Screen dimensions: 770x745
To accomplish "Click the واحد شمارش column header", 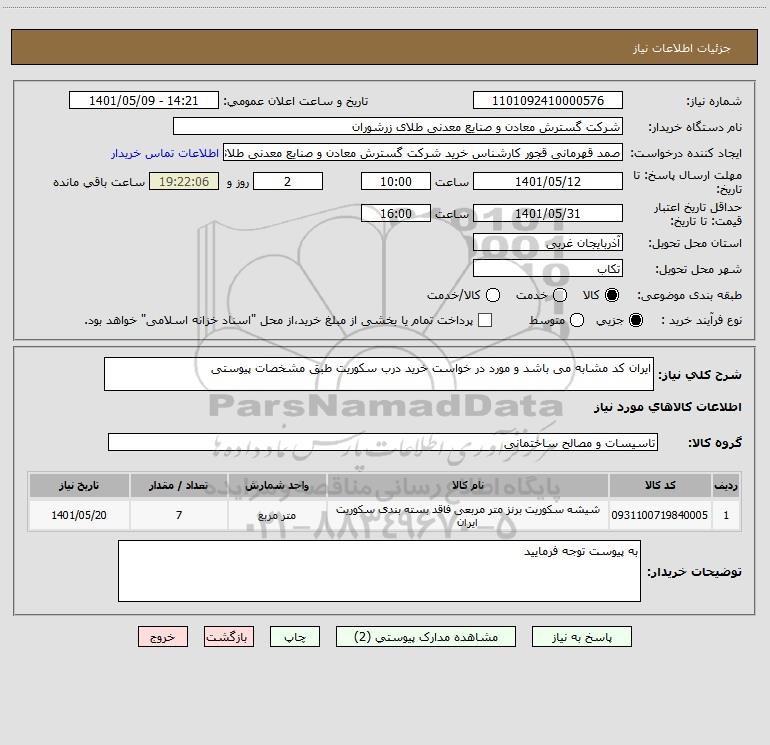I will tap(277, 485).
